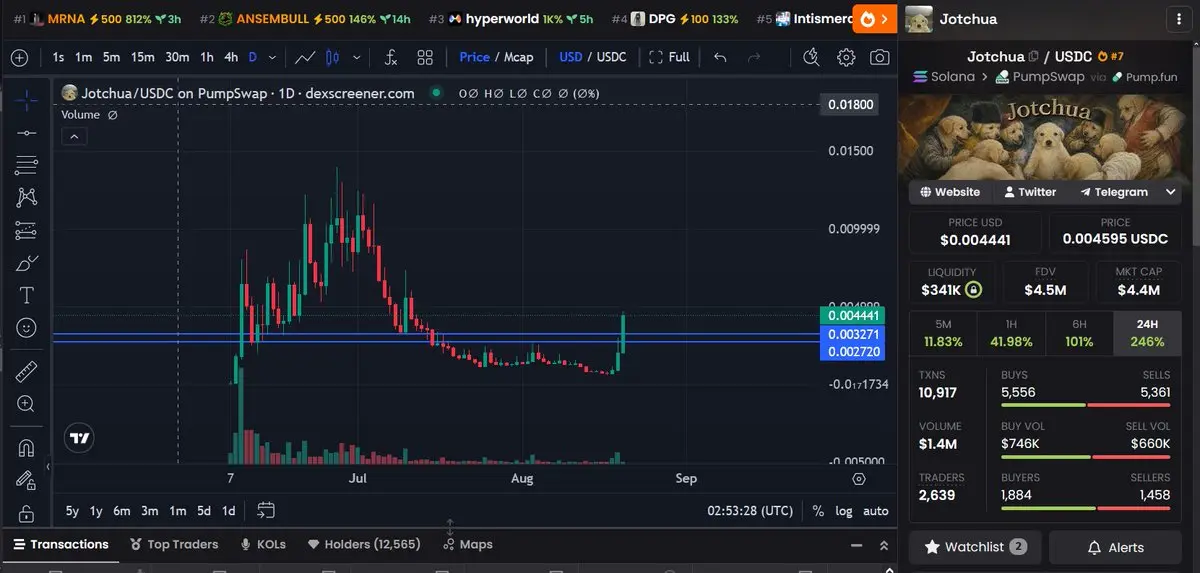This screenshot has height=573, width=1200.
Task: Set chart range to 5d
Action: click(204, 511)
